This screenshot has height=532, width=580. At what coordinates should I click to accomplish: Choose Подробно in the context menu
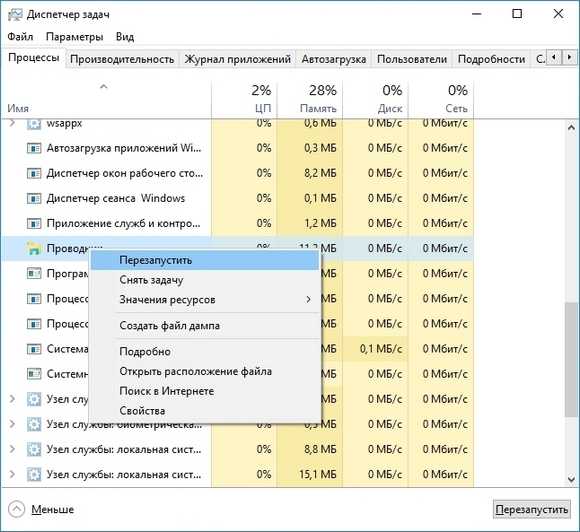click(205, 351)
